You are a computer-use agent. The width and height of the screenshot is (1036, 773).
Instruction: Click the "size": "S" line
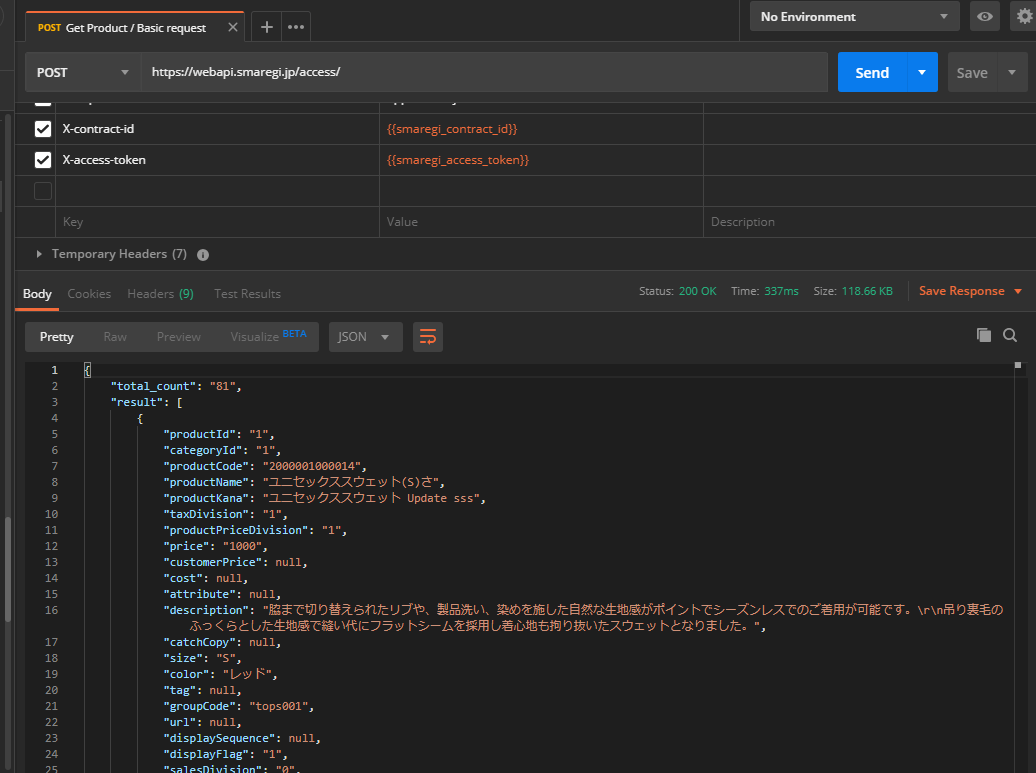[202, 658]
